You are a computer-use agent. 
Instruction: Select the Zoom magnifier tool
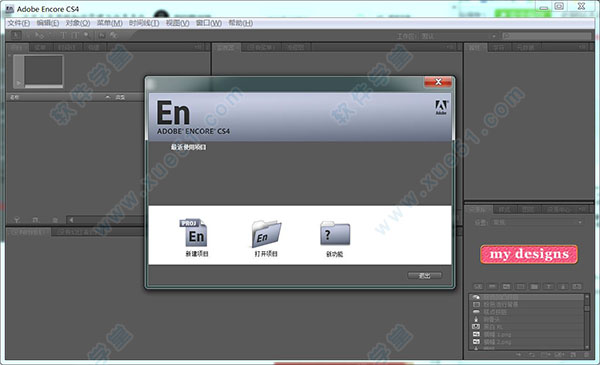[x=86, y=36]
